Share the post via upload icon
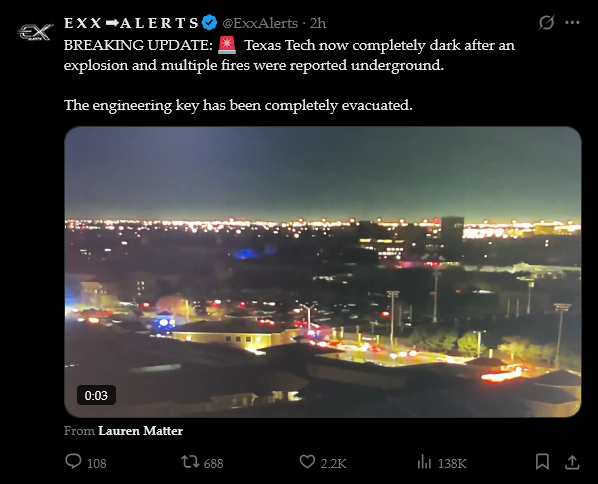Image resolution: width=598 pixels, height=484 pixels. tap(572, 462)
